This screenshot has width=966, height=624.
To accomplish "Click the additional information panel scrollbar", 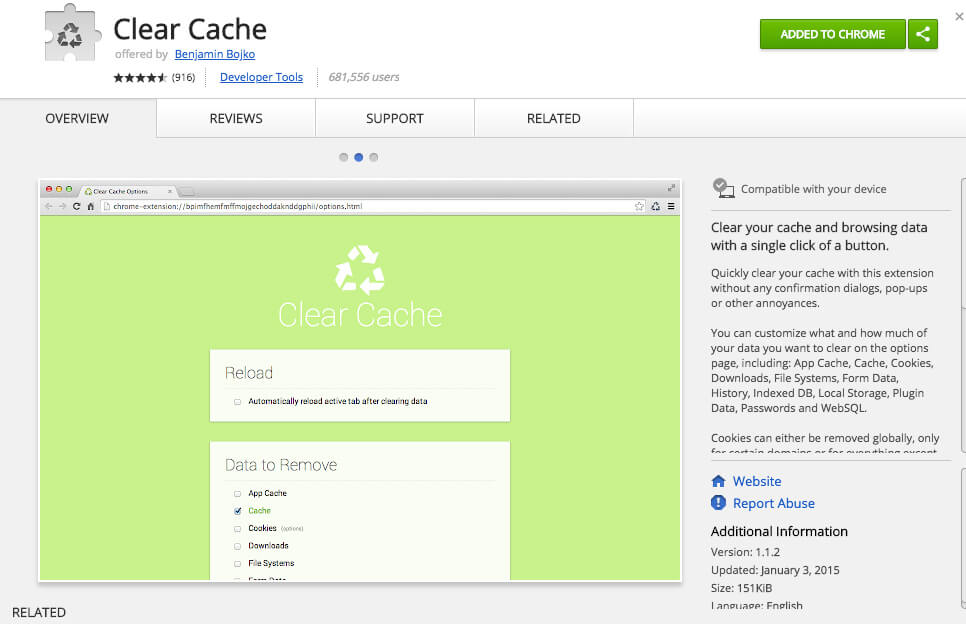I will (x=963, y=536).
